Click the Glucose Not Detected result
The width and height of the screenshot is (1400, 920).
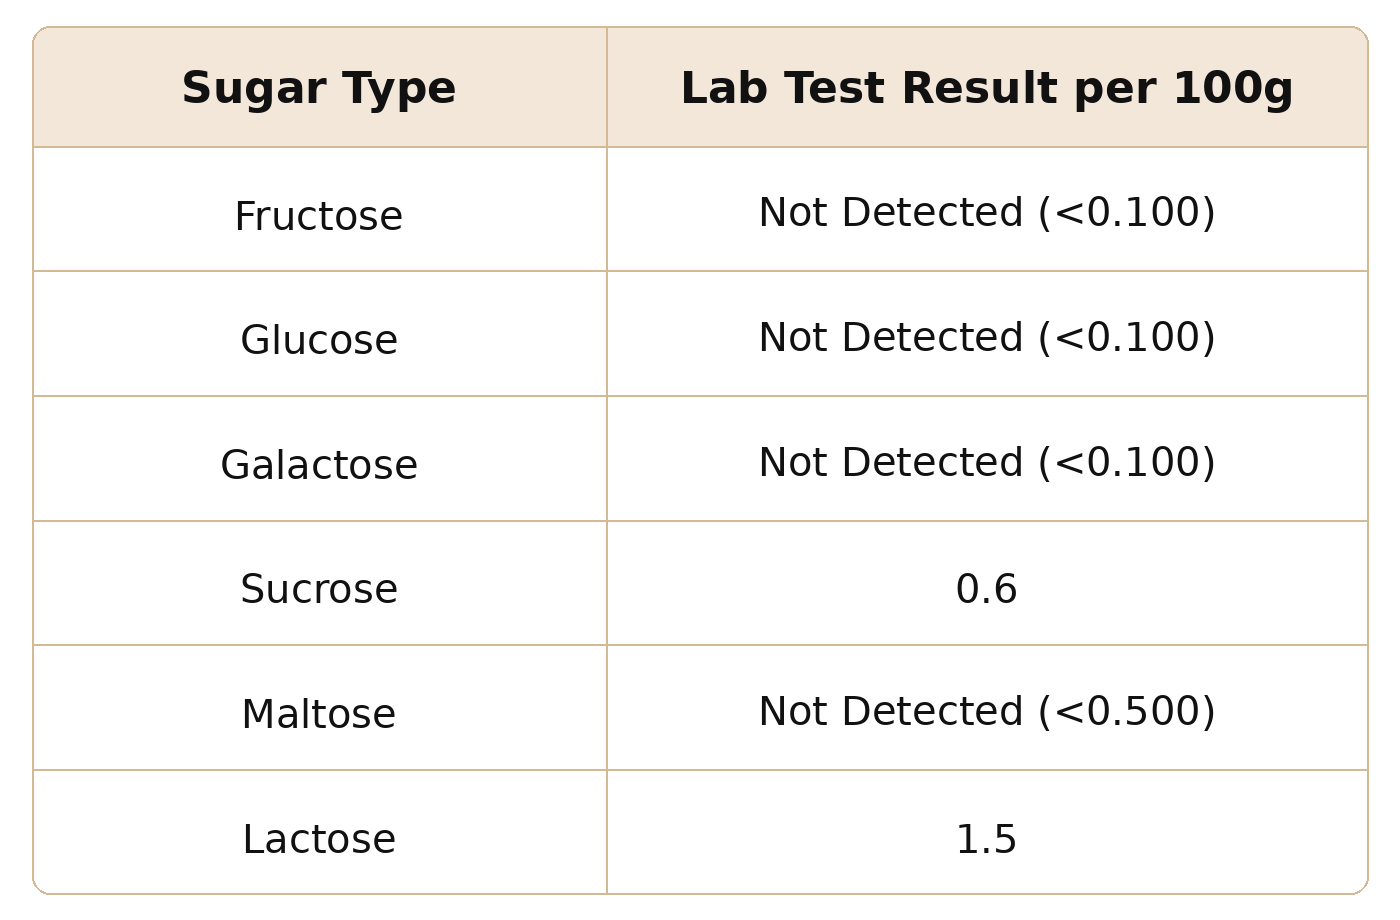pos(987,338)
